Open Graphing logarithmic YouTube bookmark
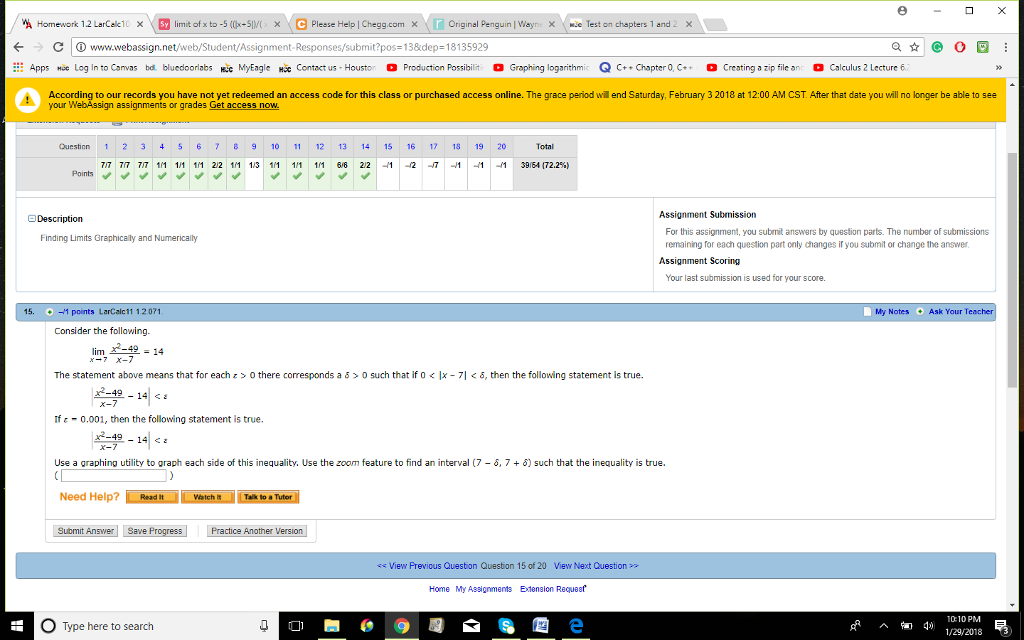This screenshot has height=640, width=1024. pyautogui.click(x=541, y=67)
